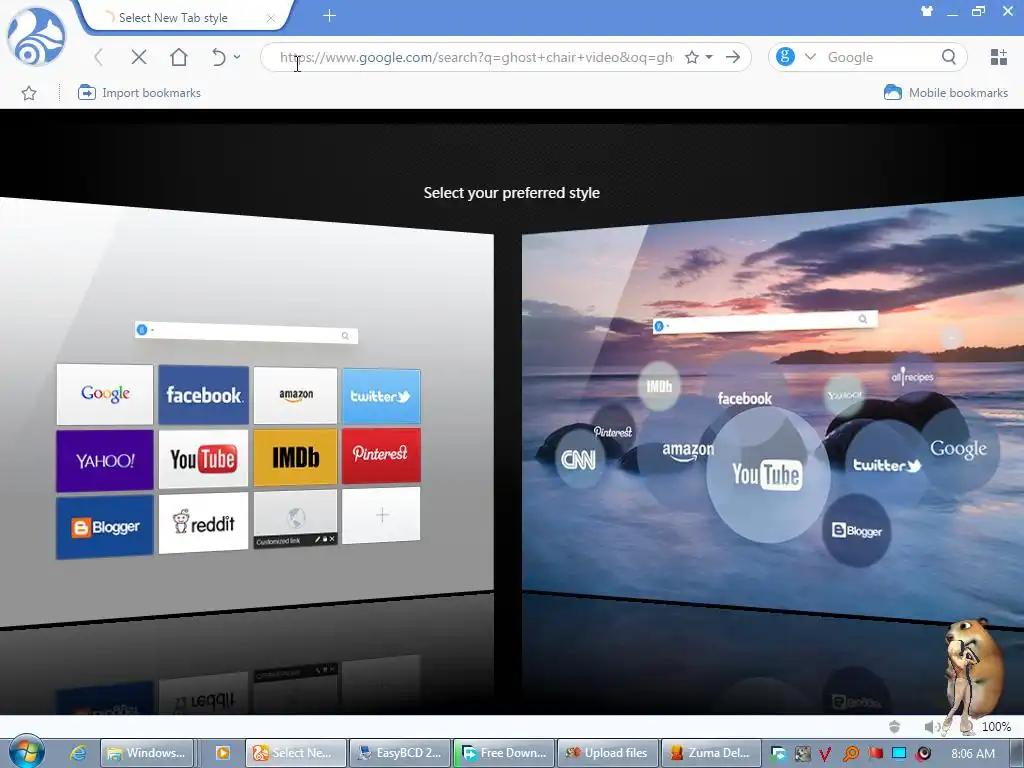Go back with the back arrow
1024x768 pixels.
(x=99, y=57)
